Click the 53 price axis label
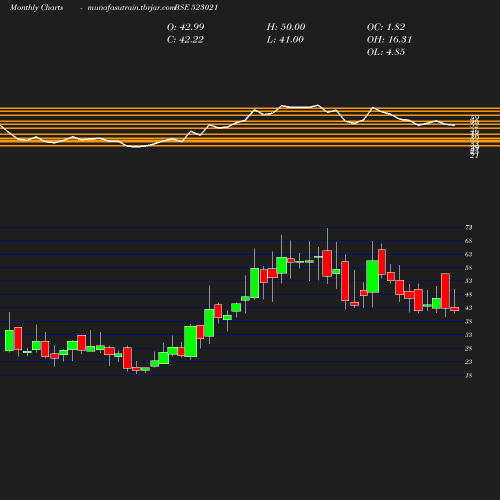Screen dimensions: 500x500 (469, 281)
